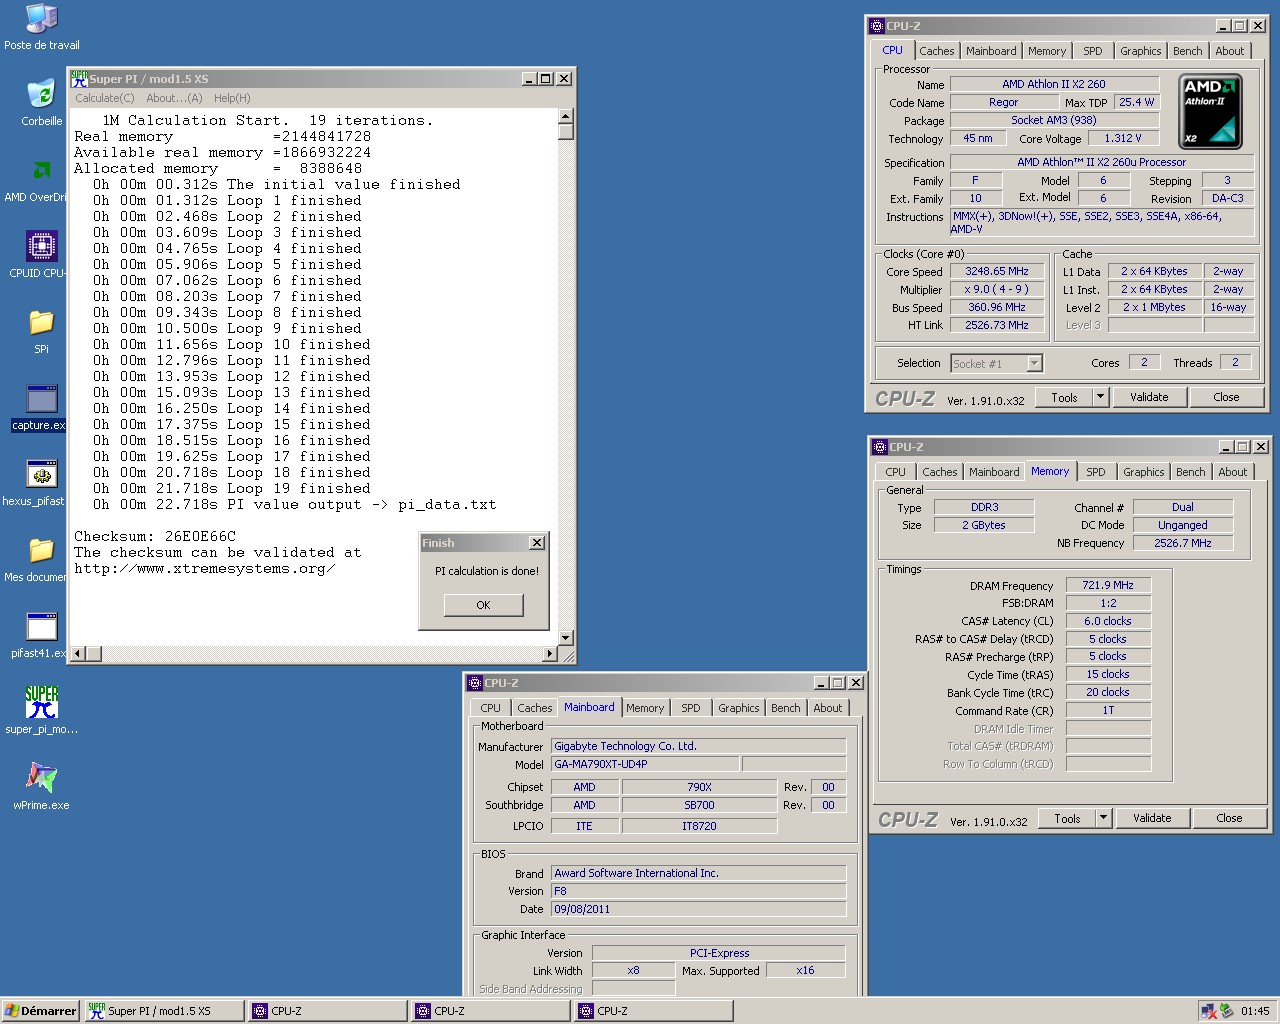Image resolution: width=1280 pixels, height=1024 pixels.
Task: Click Close in Memory CPU-Z window
Action: tap(1229, 818)
